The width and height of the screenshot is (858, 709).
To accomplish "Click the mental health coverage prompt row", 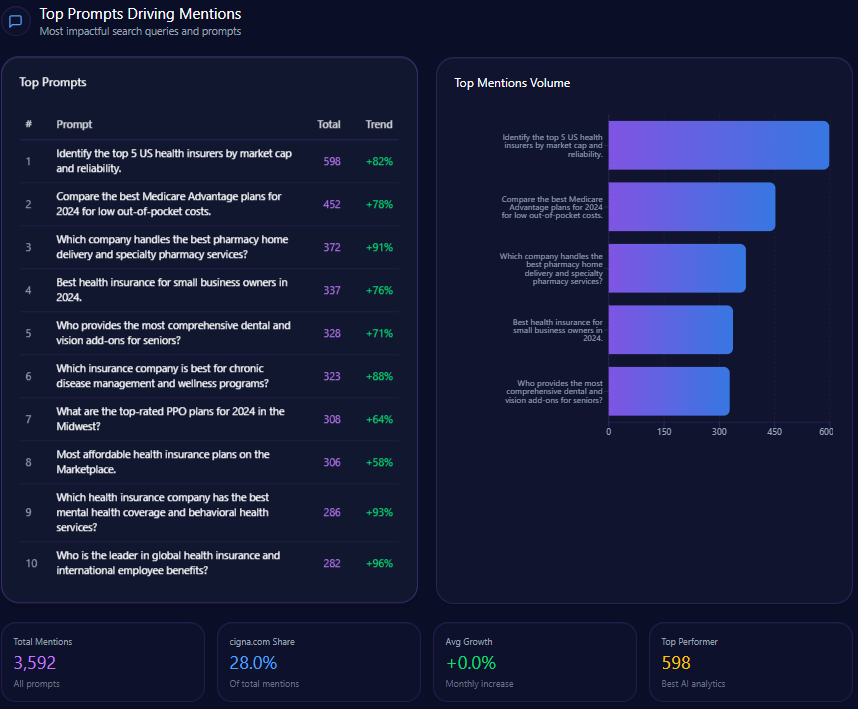I will coord(162,512).
